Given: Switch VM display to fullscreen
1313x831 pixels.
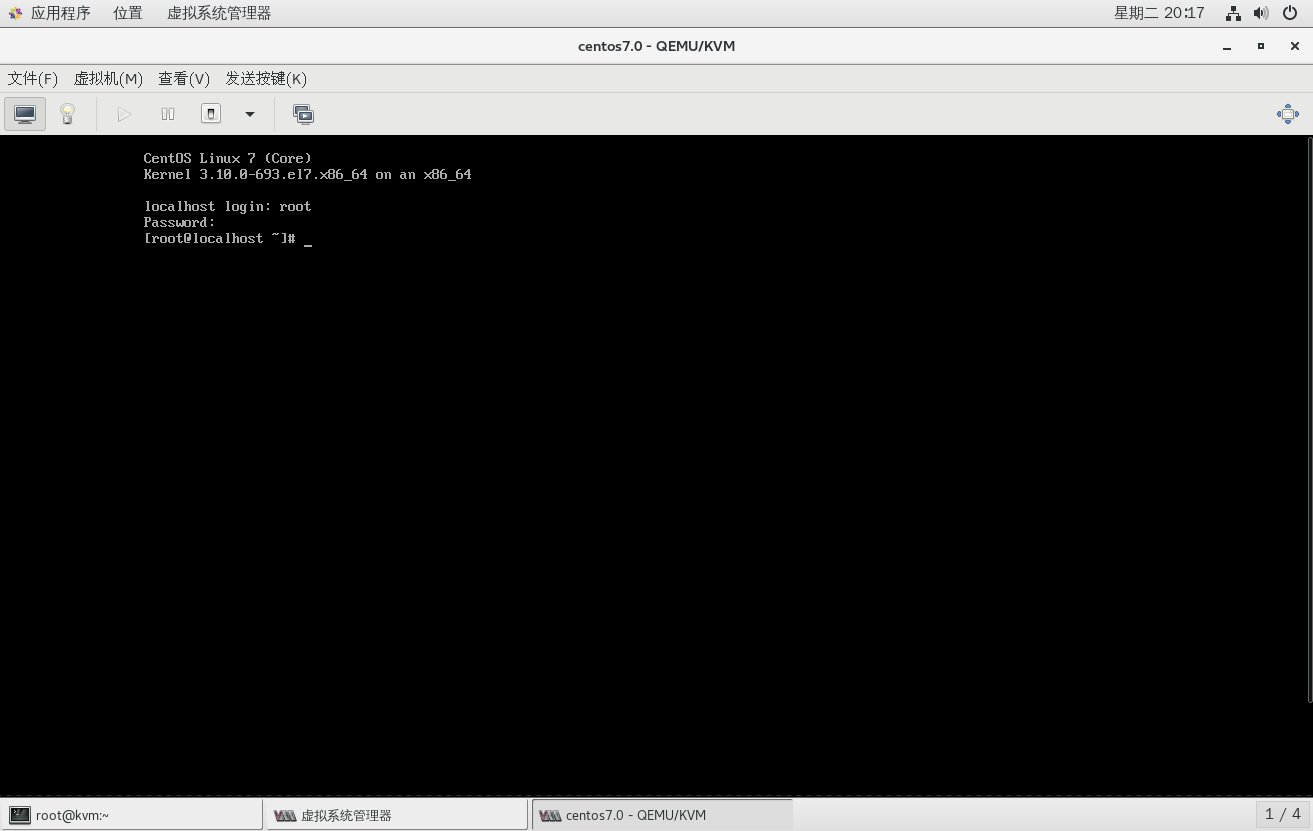Looking at the screenshot, I should [x=1287, y=114].
